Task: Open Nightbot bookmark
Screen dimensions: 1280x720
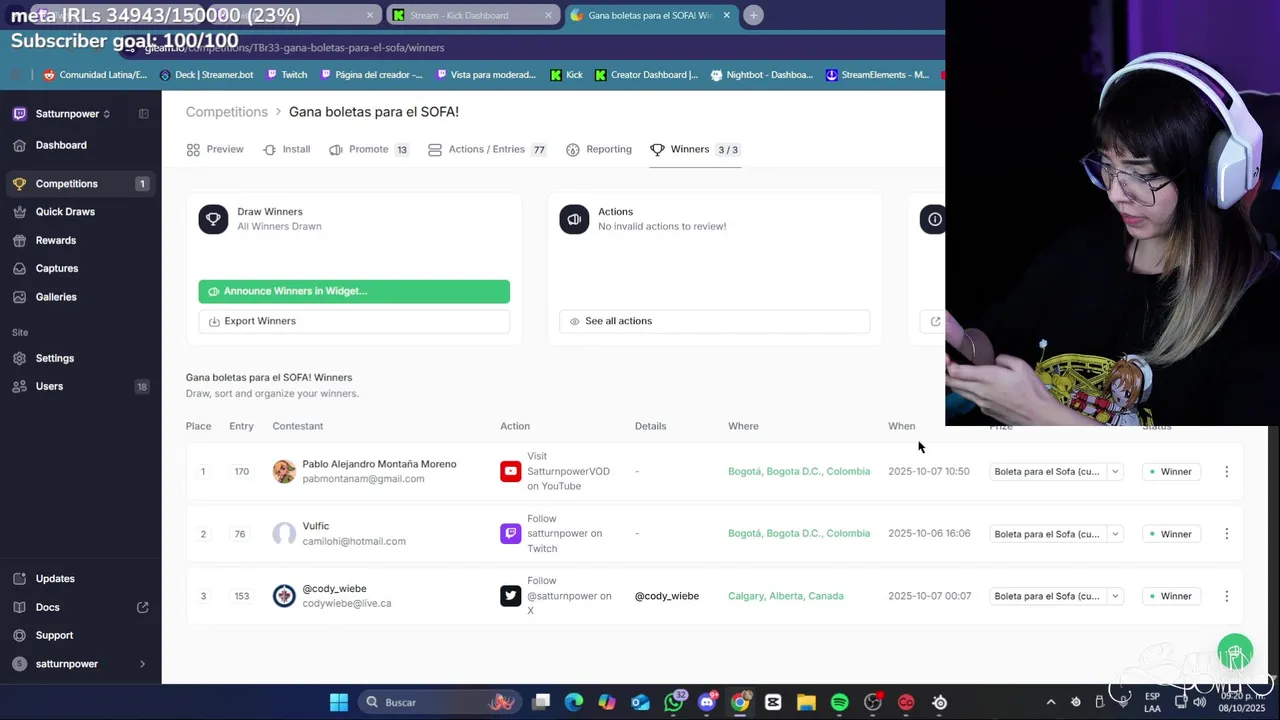Action: (761, 75)
